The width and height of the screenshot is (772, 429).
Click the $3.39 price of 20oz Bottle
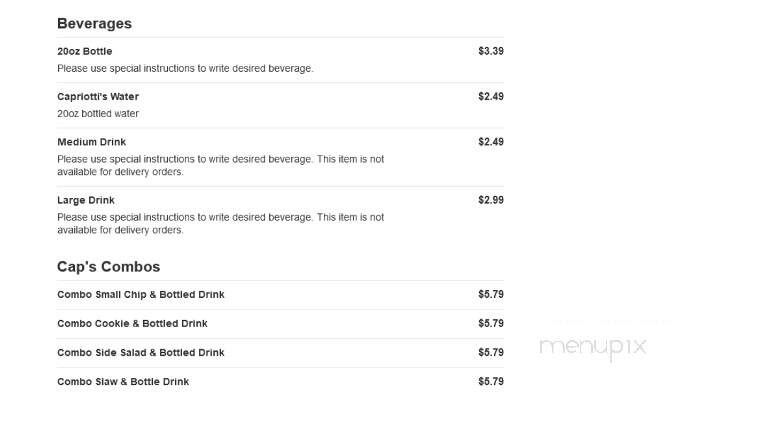pyautogui.click(x=491, y=51)
